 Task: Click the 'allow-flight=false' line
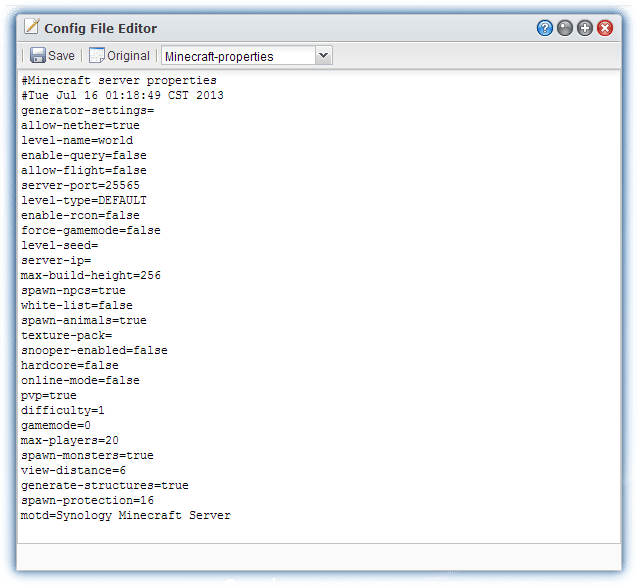point(84,171)
